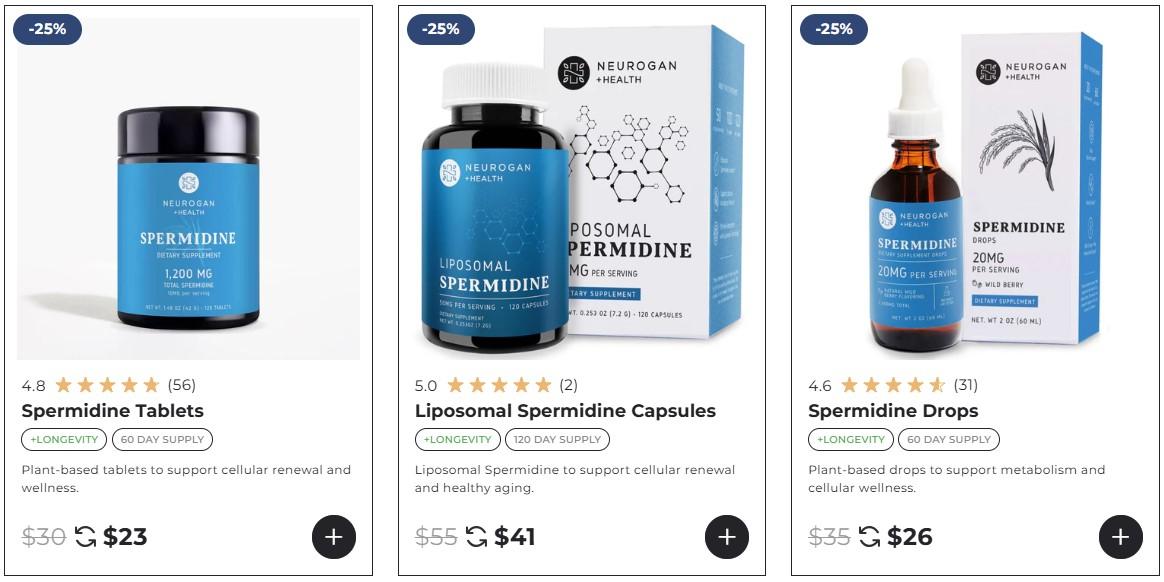Click star rating of Spermidine Drops

[x=893, y=385]
